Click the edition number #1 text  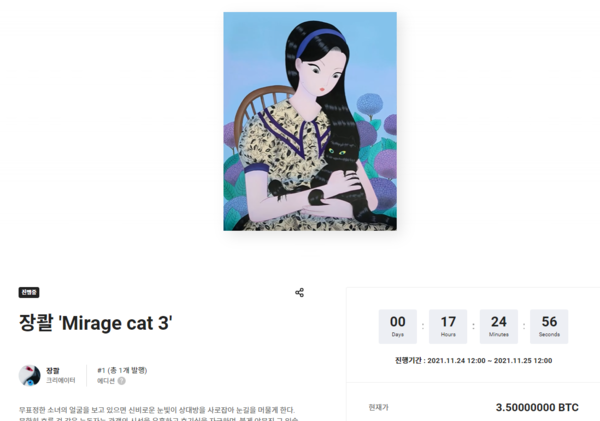(x=122, y=370)
